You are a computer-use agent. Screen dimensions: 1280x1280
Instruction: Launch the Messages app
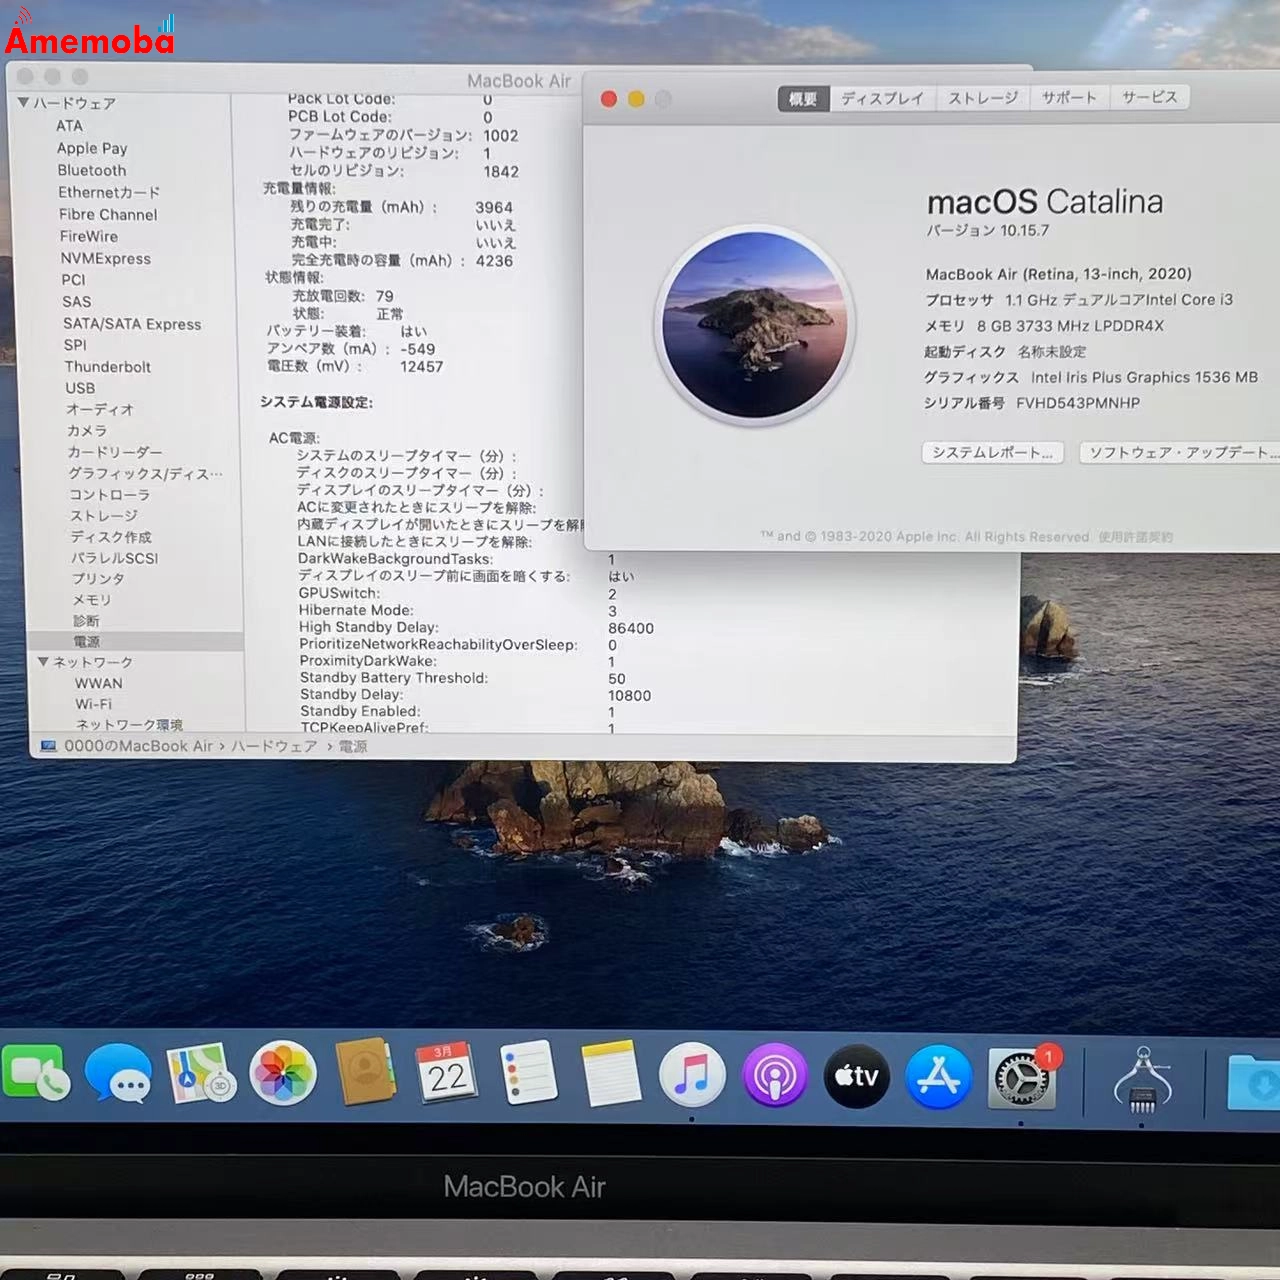point(119,1075)
